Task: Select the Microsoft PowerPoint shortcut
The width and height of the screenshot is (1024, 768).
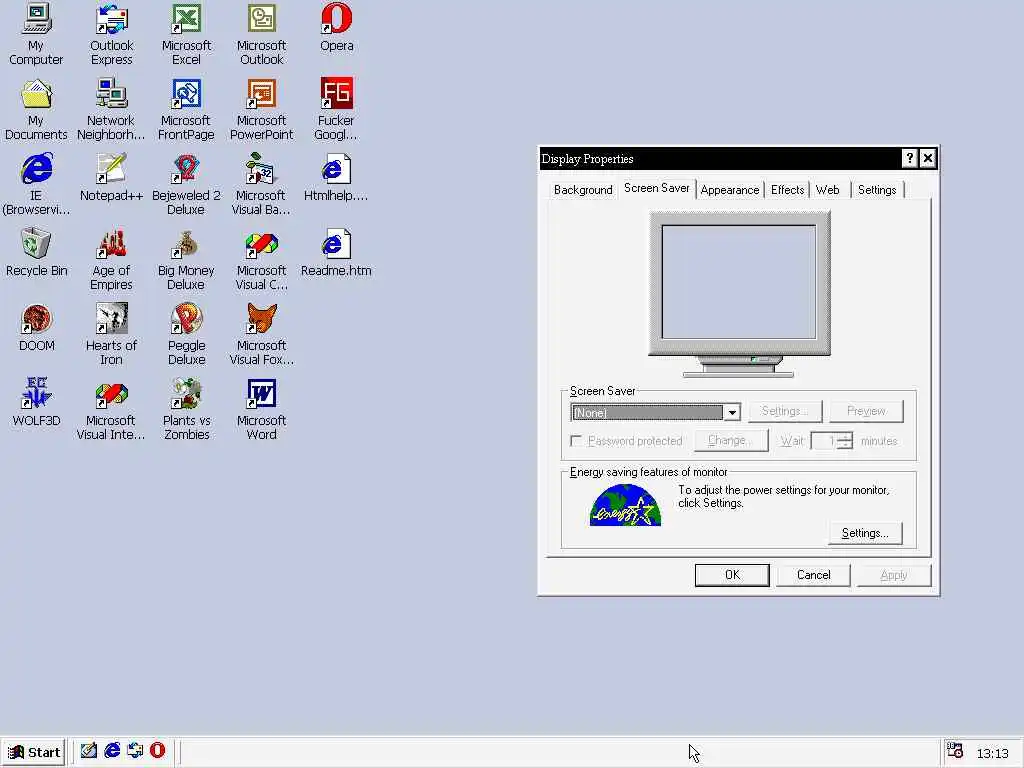Action: (x=261, y=109)
